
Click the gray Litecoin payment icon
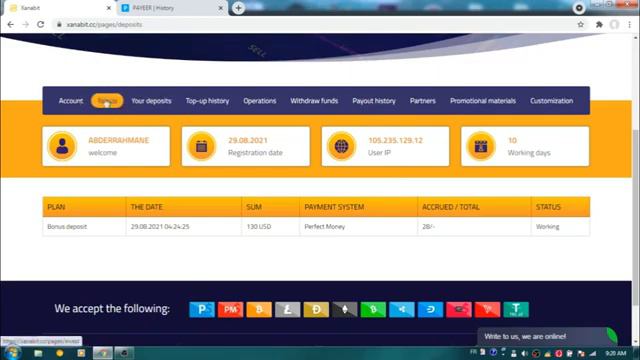287,309
